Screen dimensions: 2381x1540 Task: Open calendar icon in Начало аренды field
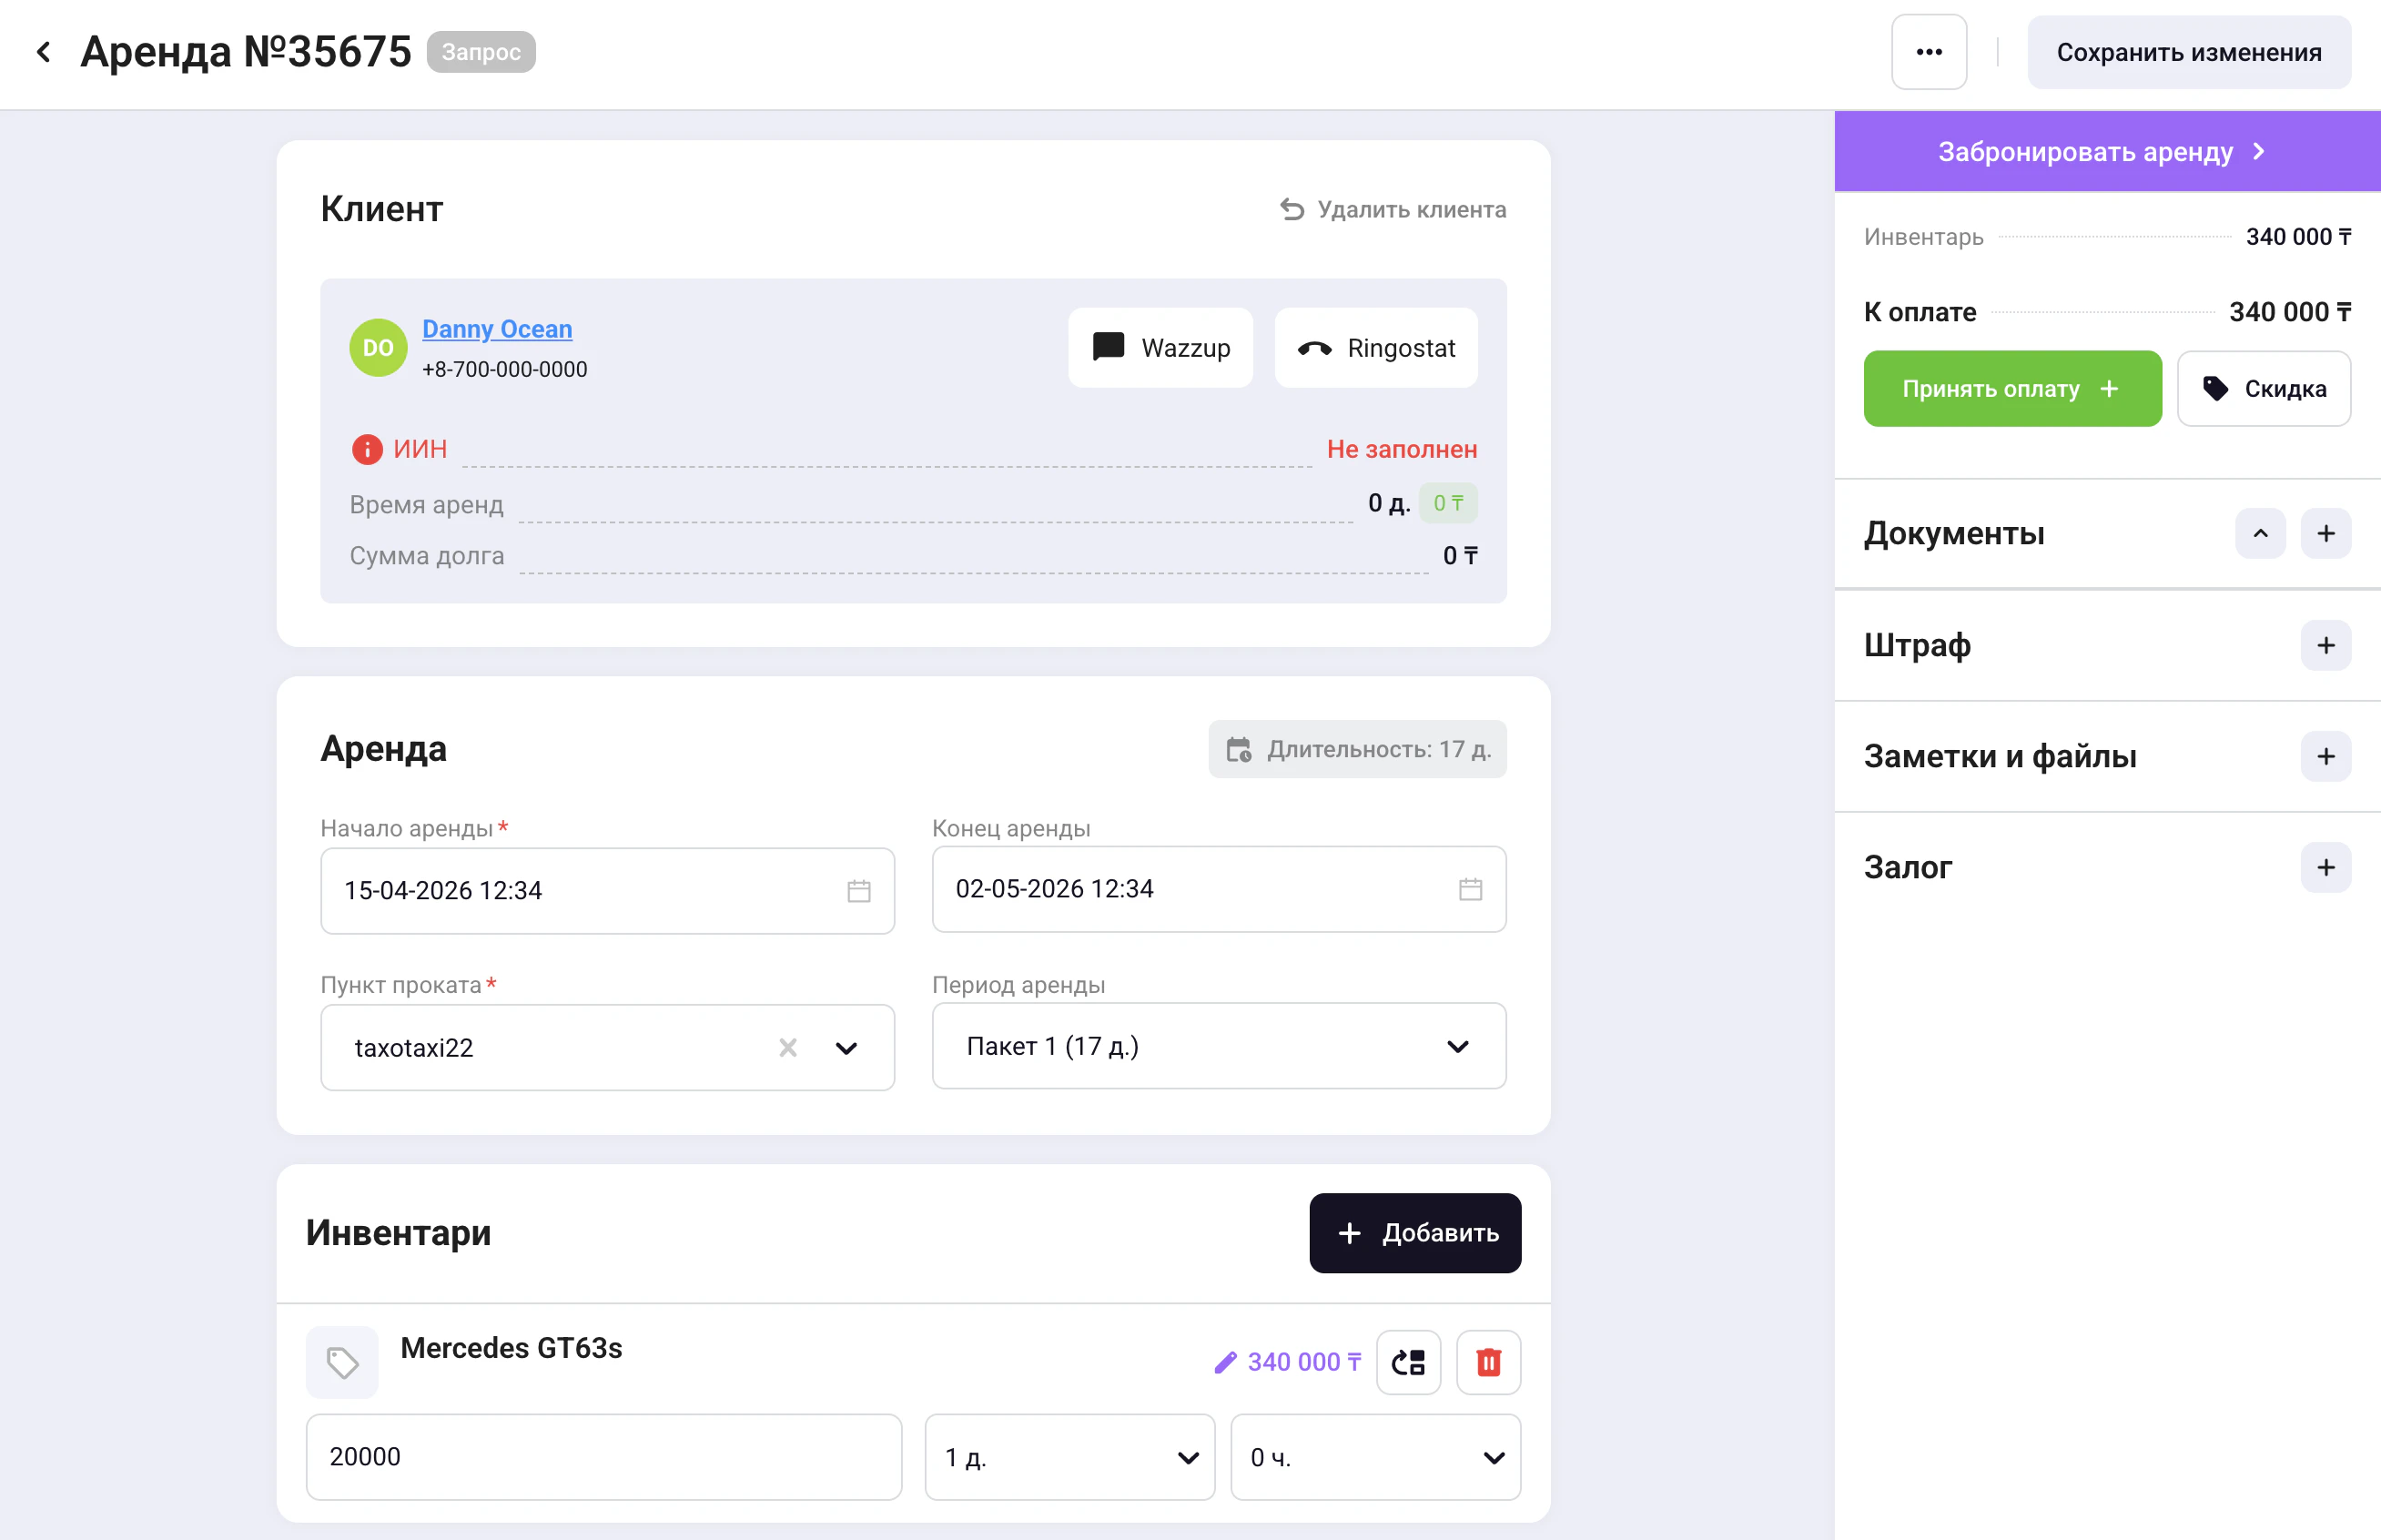(x=858, y=891)
